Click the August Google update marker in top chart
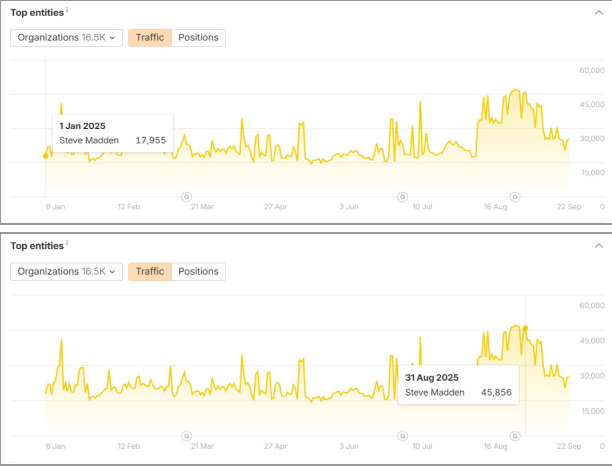 516,196
